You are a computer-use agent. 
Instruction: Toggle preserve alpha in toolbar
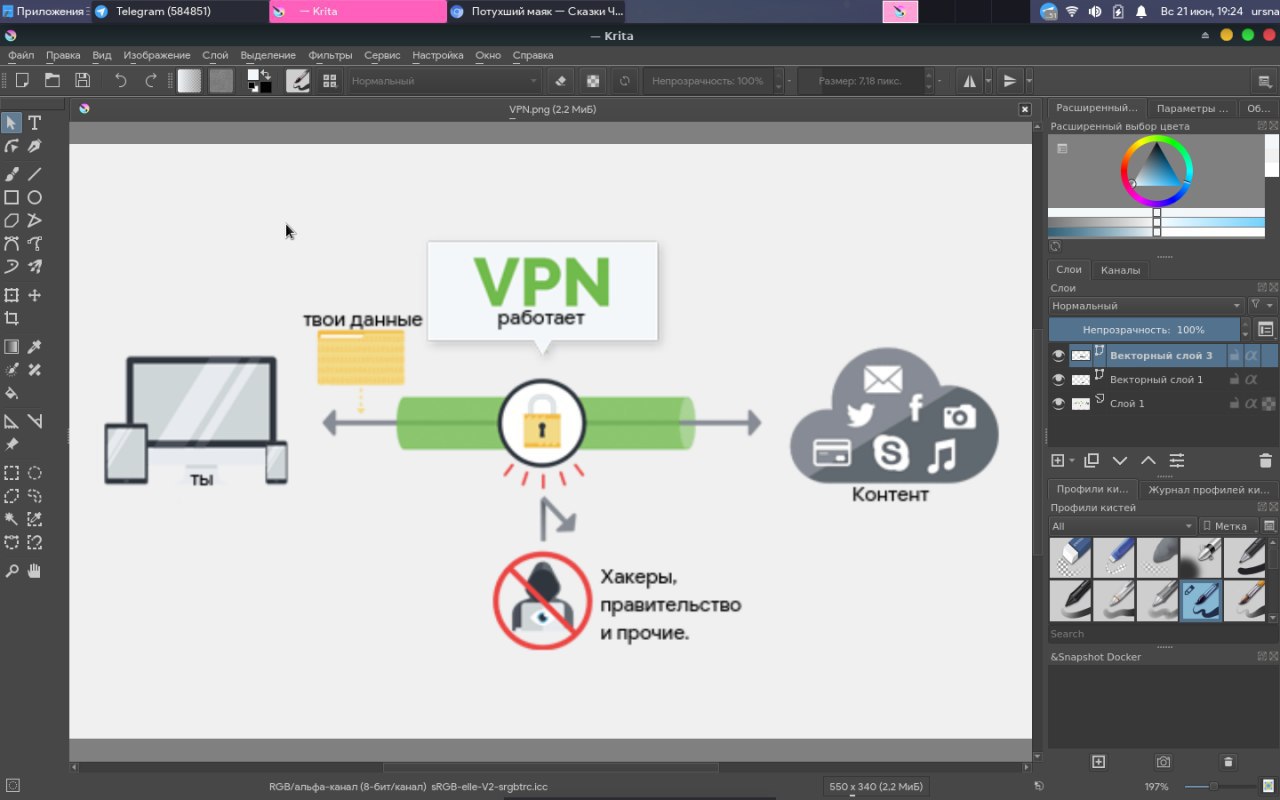[x=593, y=81]
